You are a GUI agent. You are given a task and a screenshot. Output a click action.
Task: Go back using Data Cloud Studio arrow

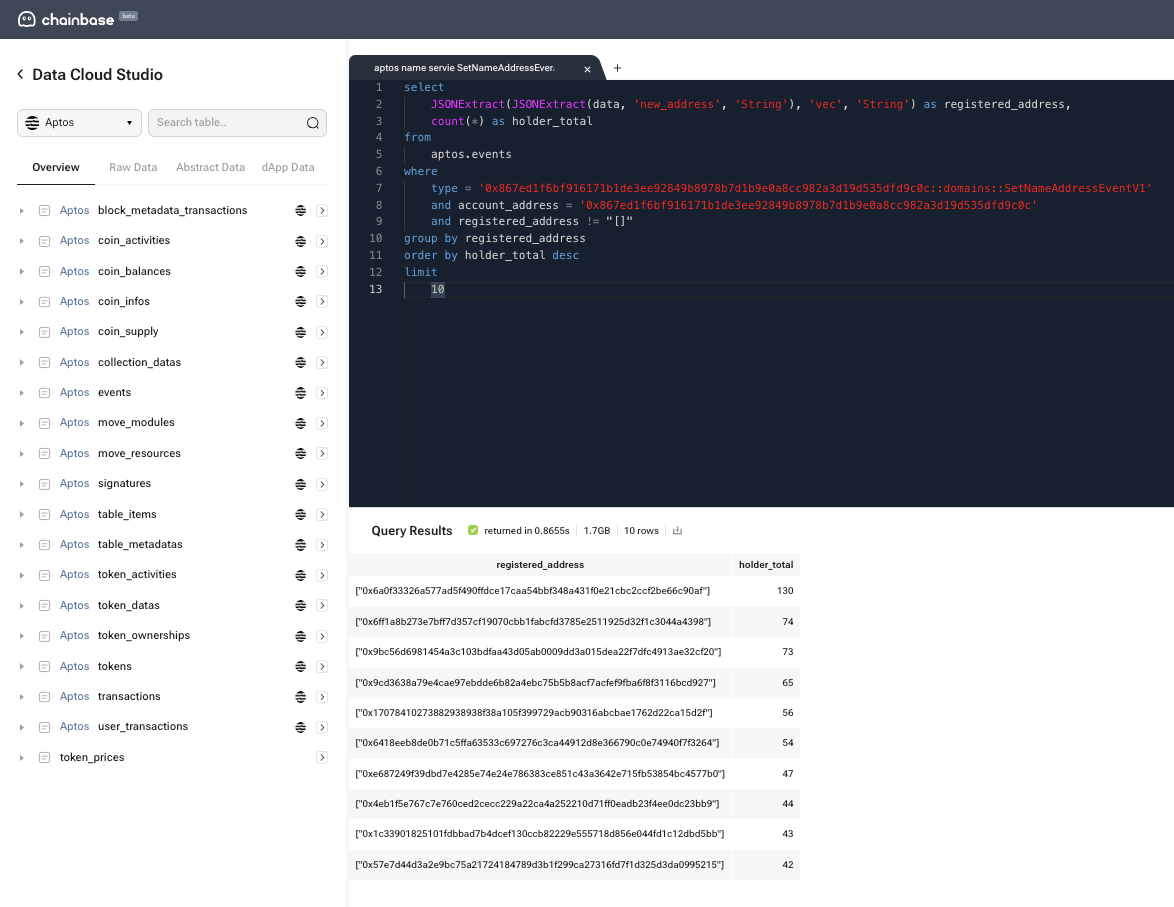click(x=20, y=74)
